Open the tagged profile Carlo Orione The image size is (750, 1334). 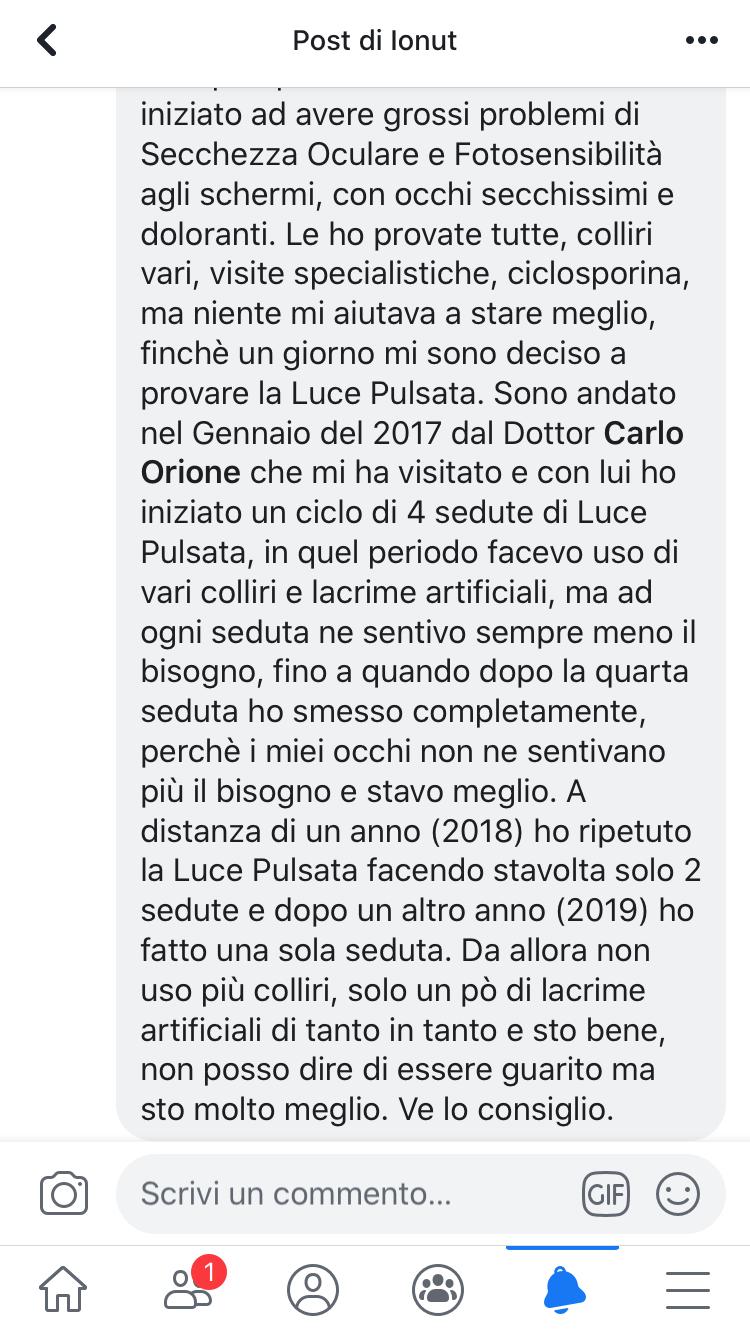(x=412, y=453)
